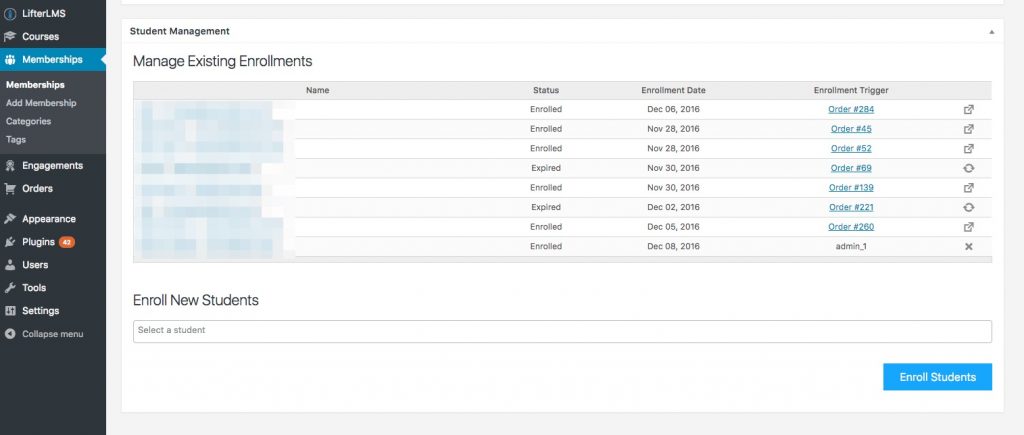The height and width of the screenshot is (435, 1024).
Task: Click the Enrollment Trigger column header
Action: 851,91
